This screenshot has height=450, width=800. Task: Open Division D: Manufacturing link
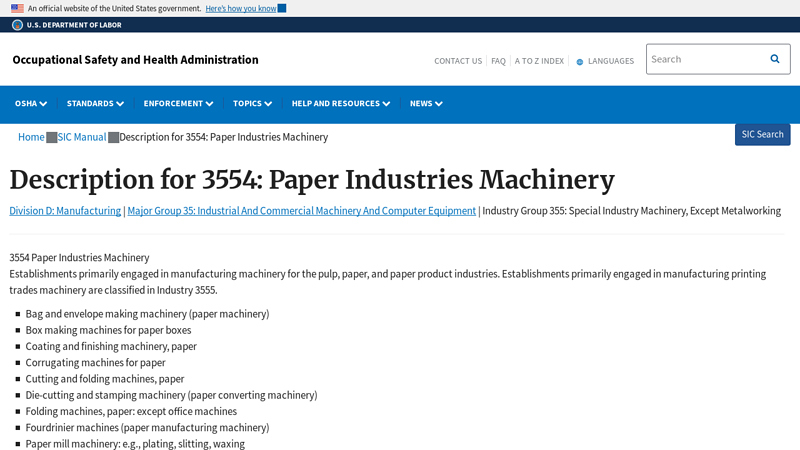coord(65,211)
